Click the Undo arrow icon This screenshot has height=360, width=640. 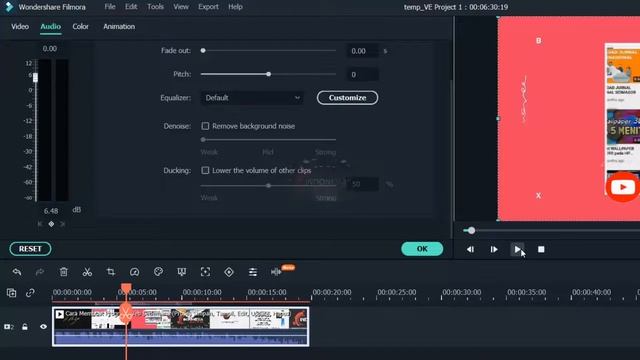pyautogui.click(x=17, y=272)
